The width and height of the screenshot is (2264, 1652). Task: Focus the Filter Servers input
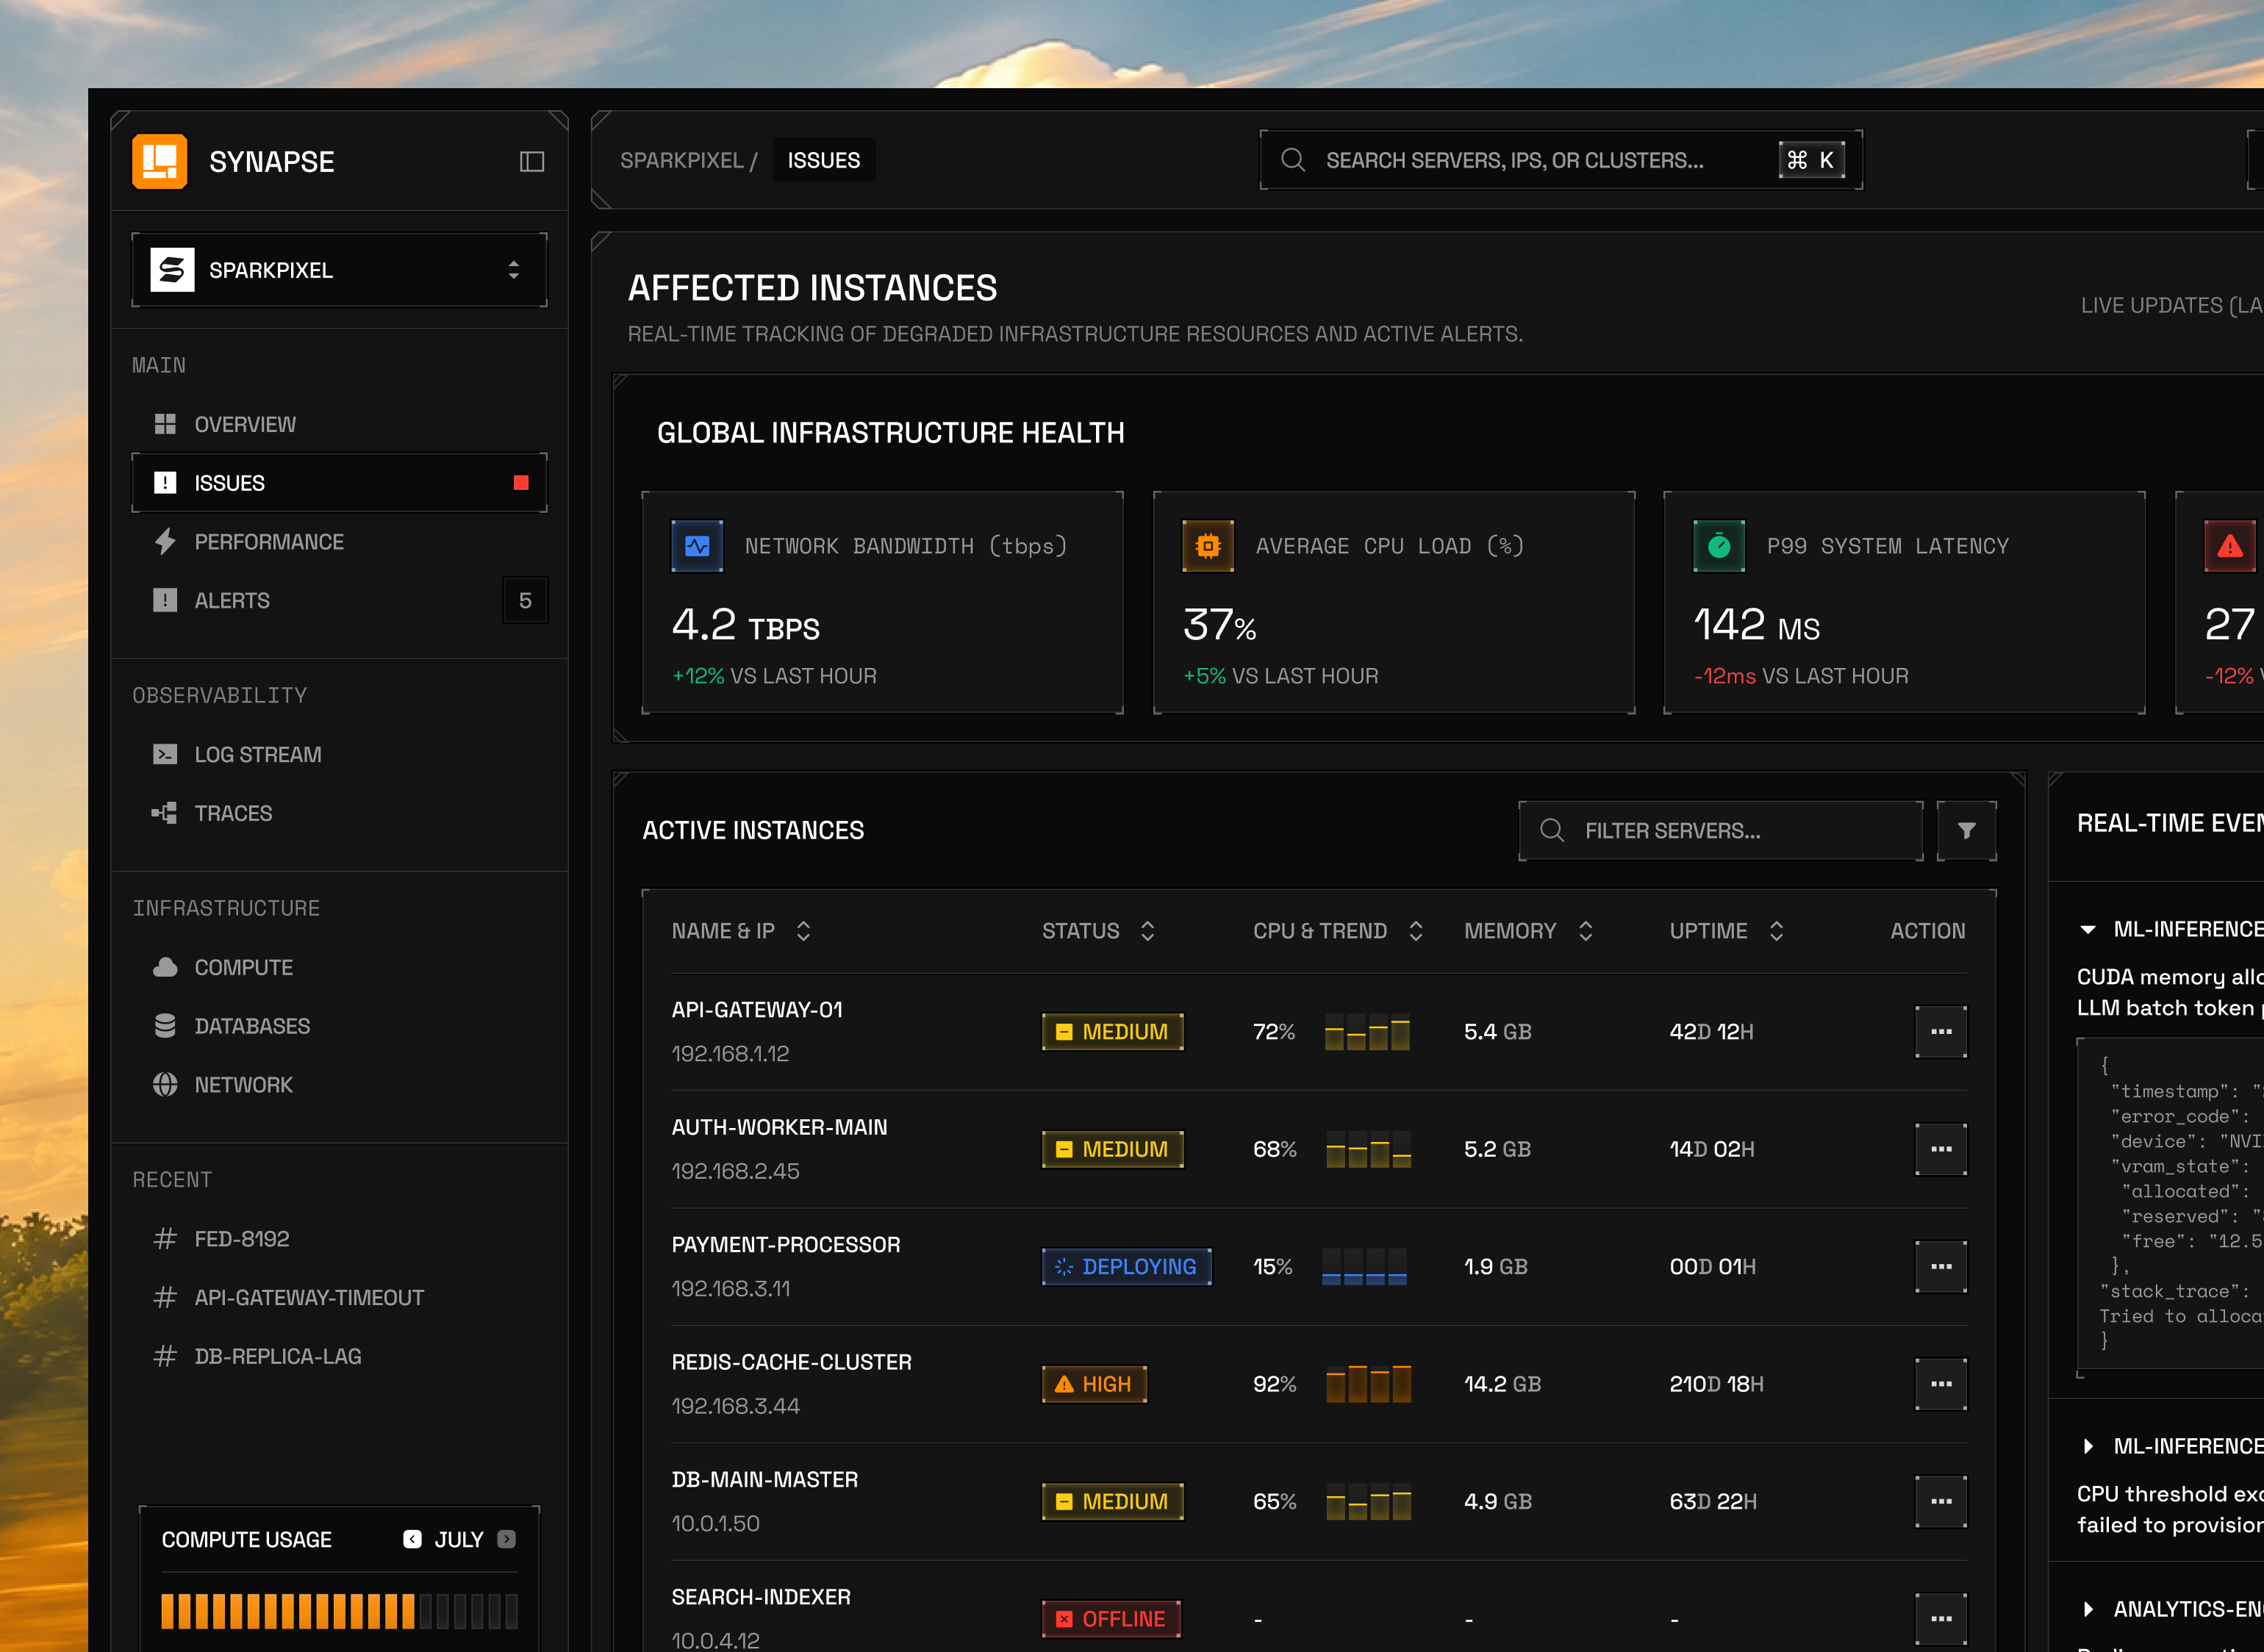(1720, 830)
